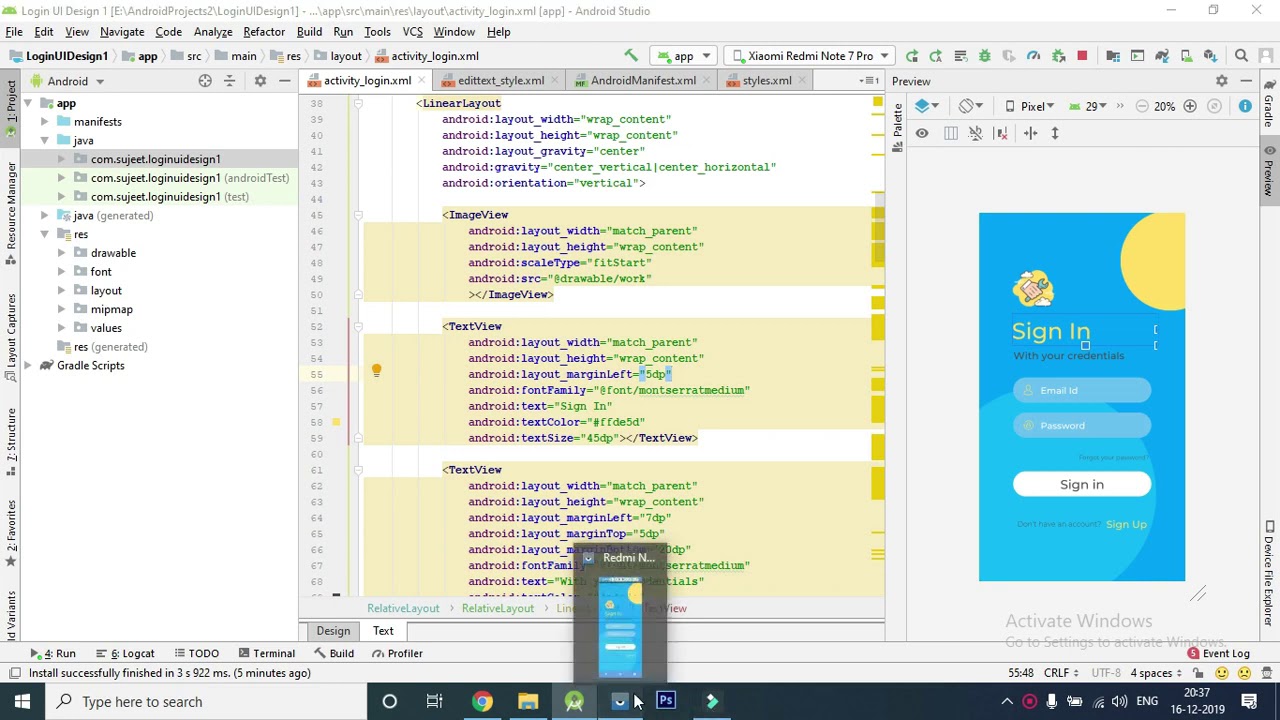This screenshot has width=1280, height=720.
Task: Click the Project Structure icon in toolbar
Action: [x=1112, y=56]
